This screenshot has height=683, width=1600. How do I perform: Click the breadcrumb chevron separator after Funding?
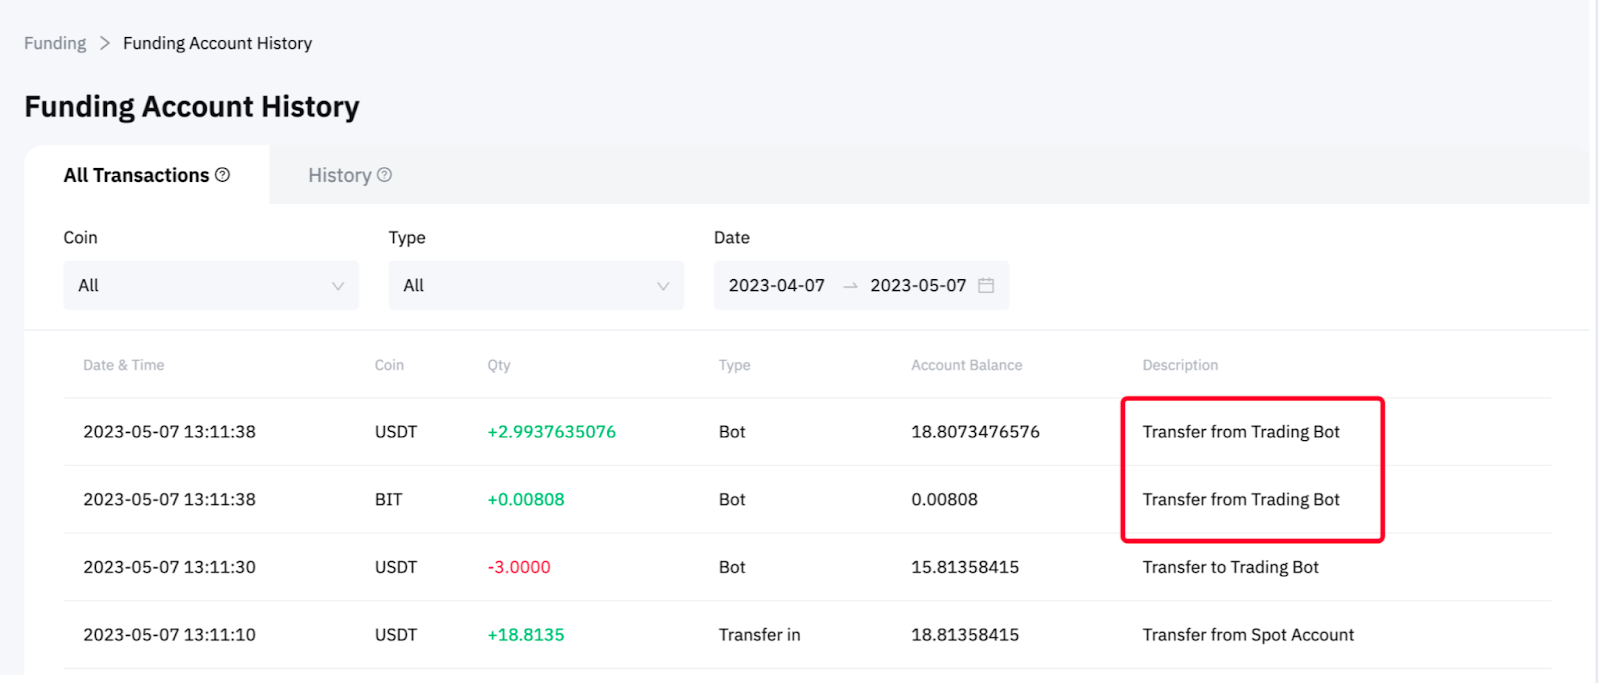pyautogui.click(x=105, y=43)
